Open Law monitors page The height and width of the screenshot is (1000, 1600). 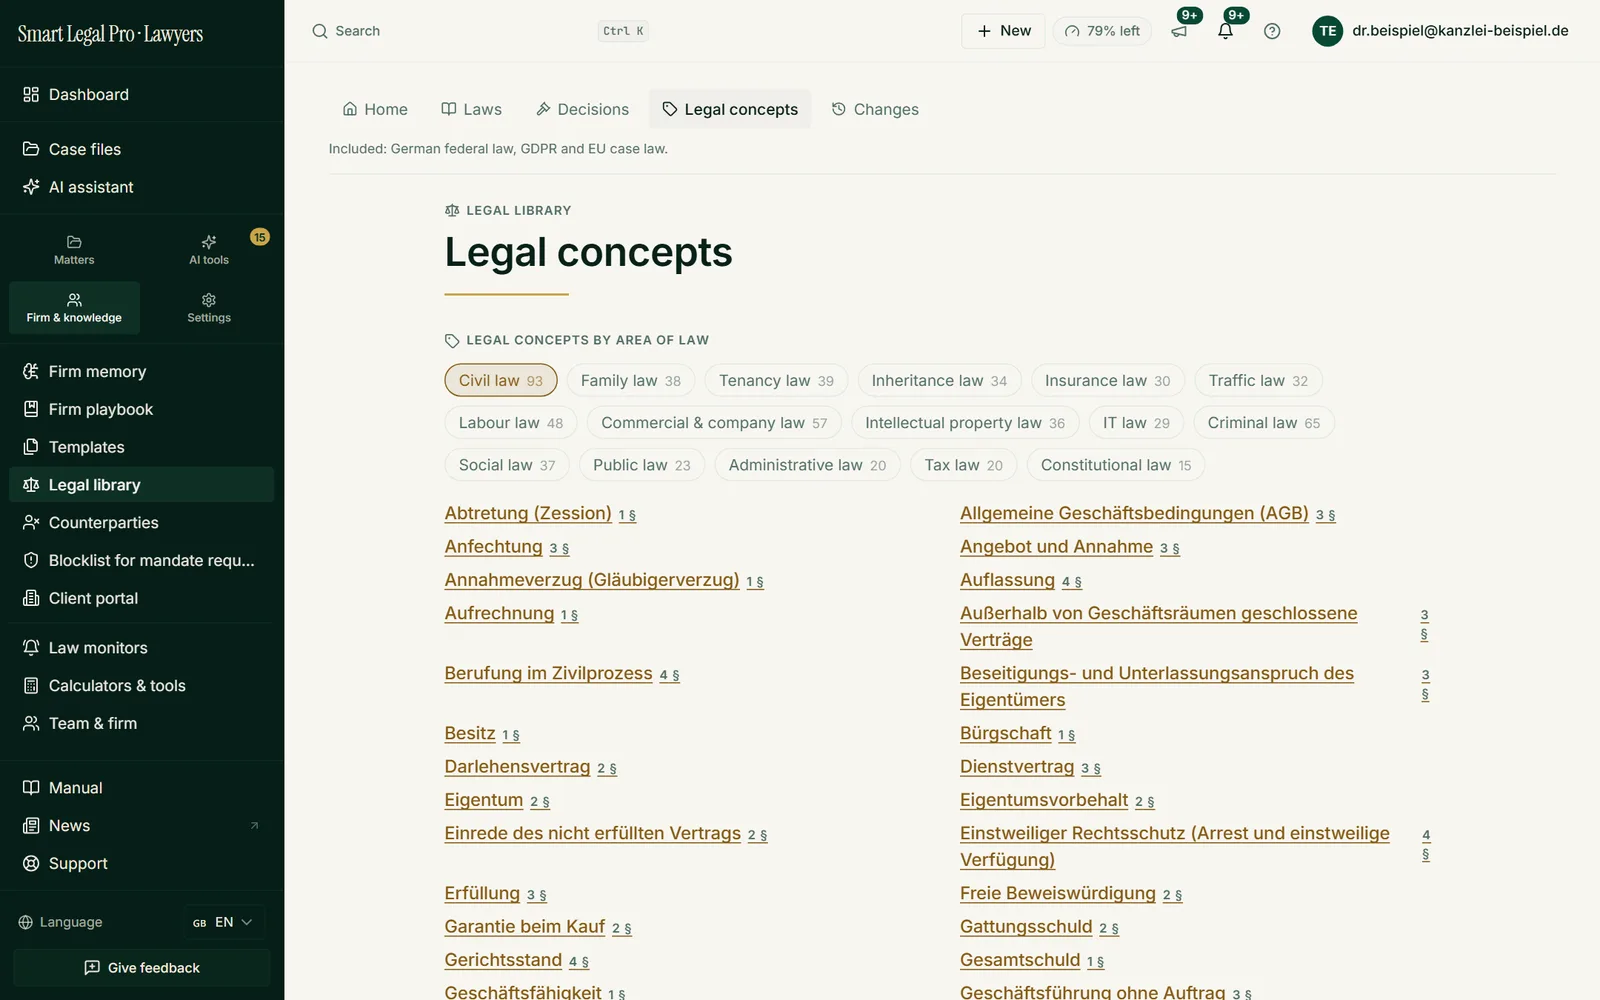[x=142, y=648]
